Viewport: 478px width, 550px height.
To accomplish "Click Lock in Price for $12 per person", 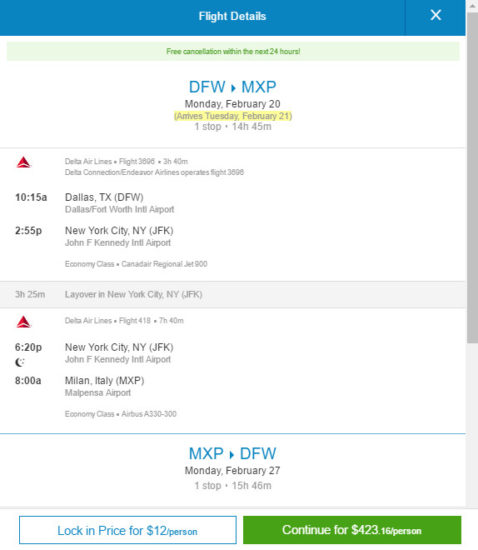I will tap(128, 530).
